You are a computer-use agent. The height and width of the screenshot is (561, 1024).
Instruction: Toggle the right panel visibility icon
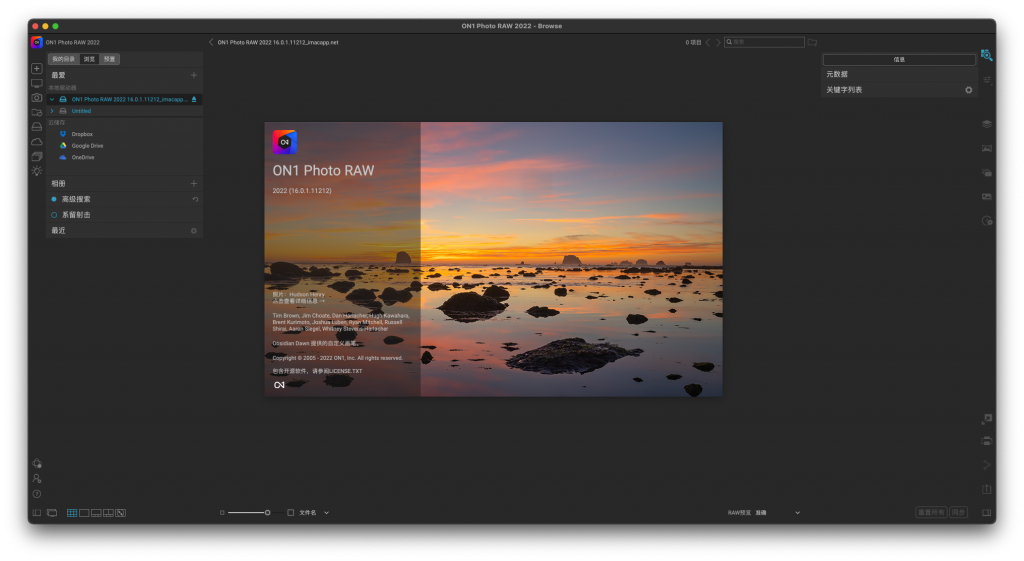point(987,513)
